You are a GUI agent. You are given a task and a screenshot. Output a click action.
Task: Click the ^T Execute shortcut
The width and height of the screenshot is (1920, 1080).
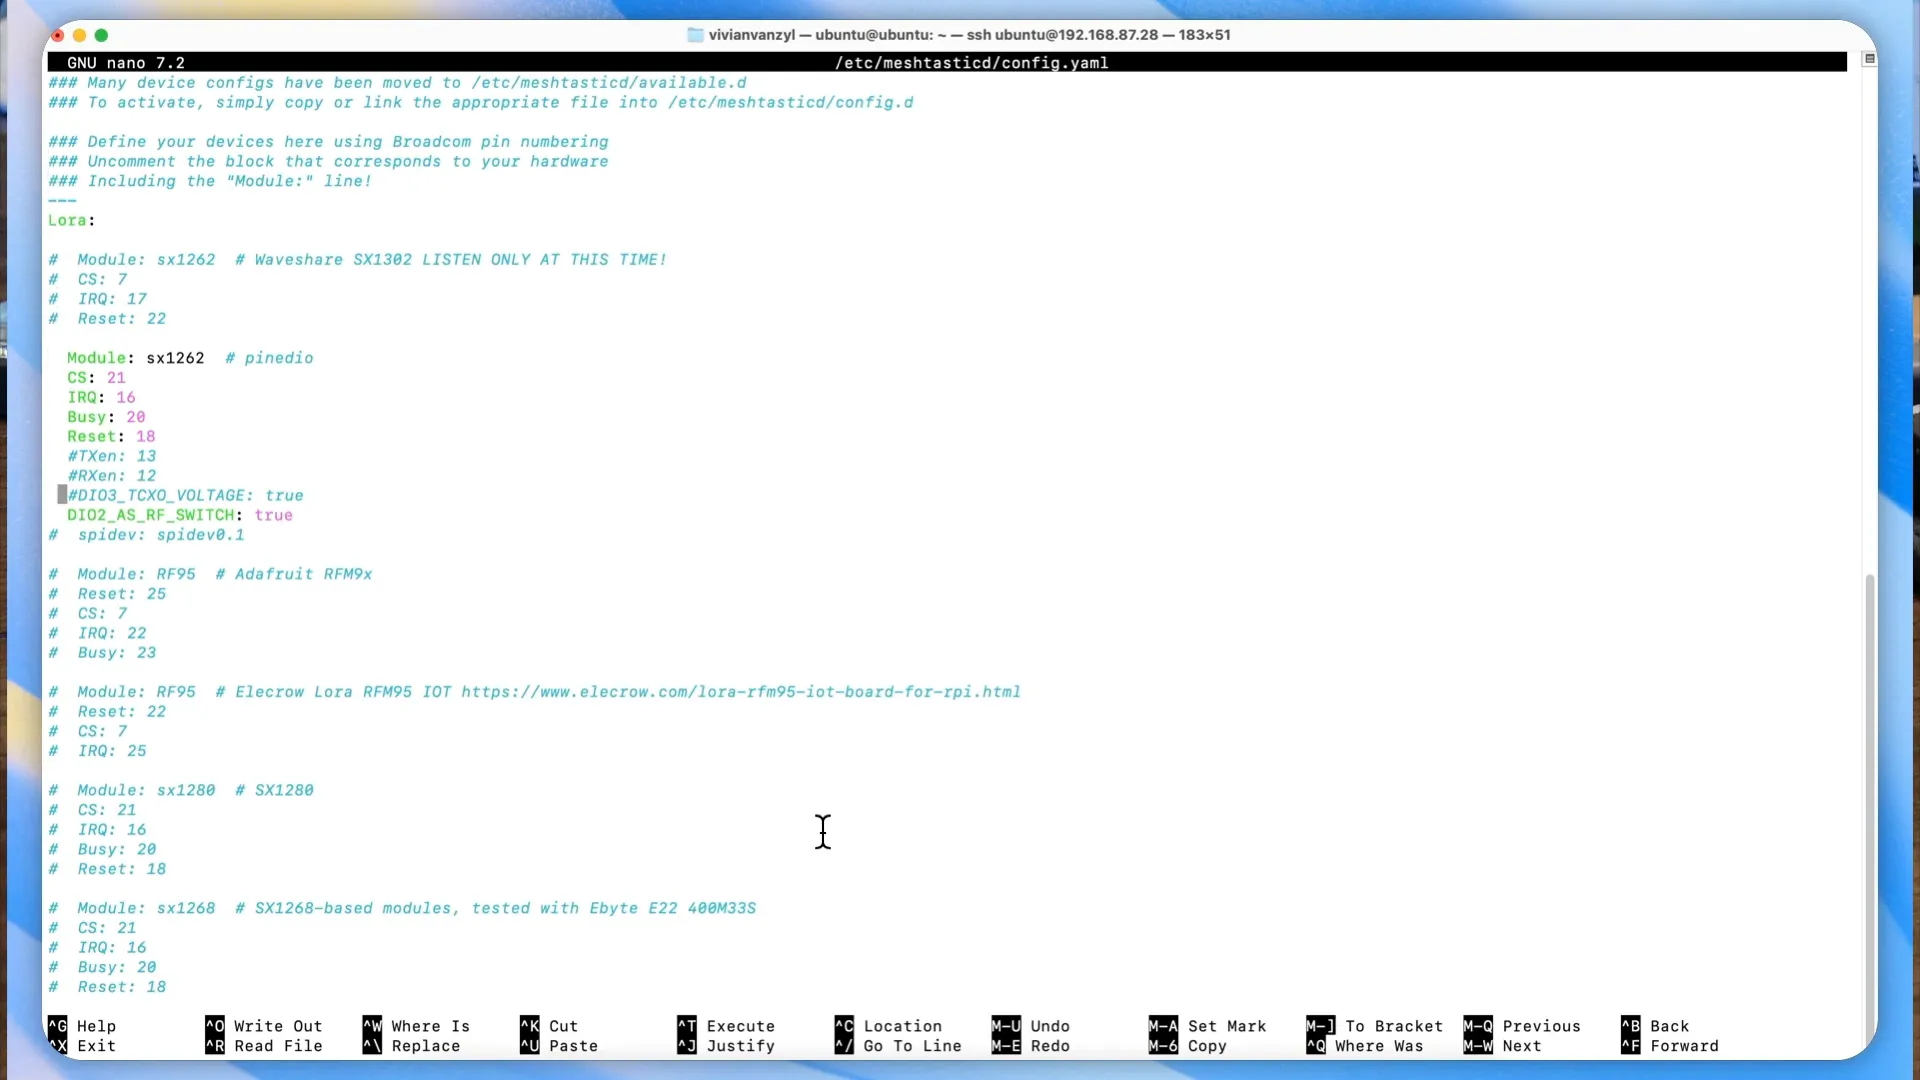tap(726, 1026)
